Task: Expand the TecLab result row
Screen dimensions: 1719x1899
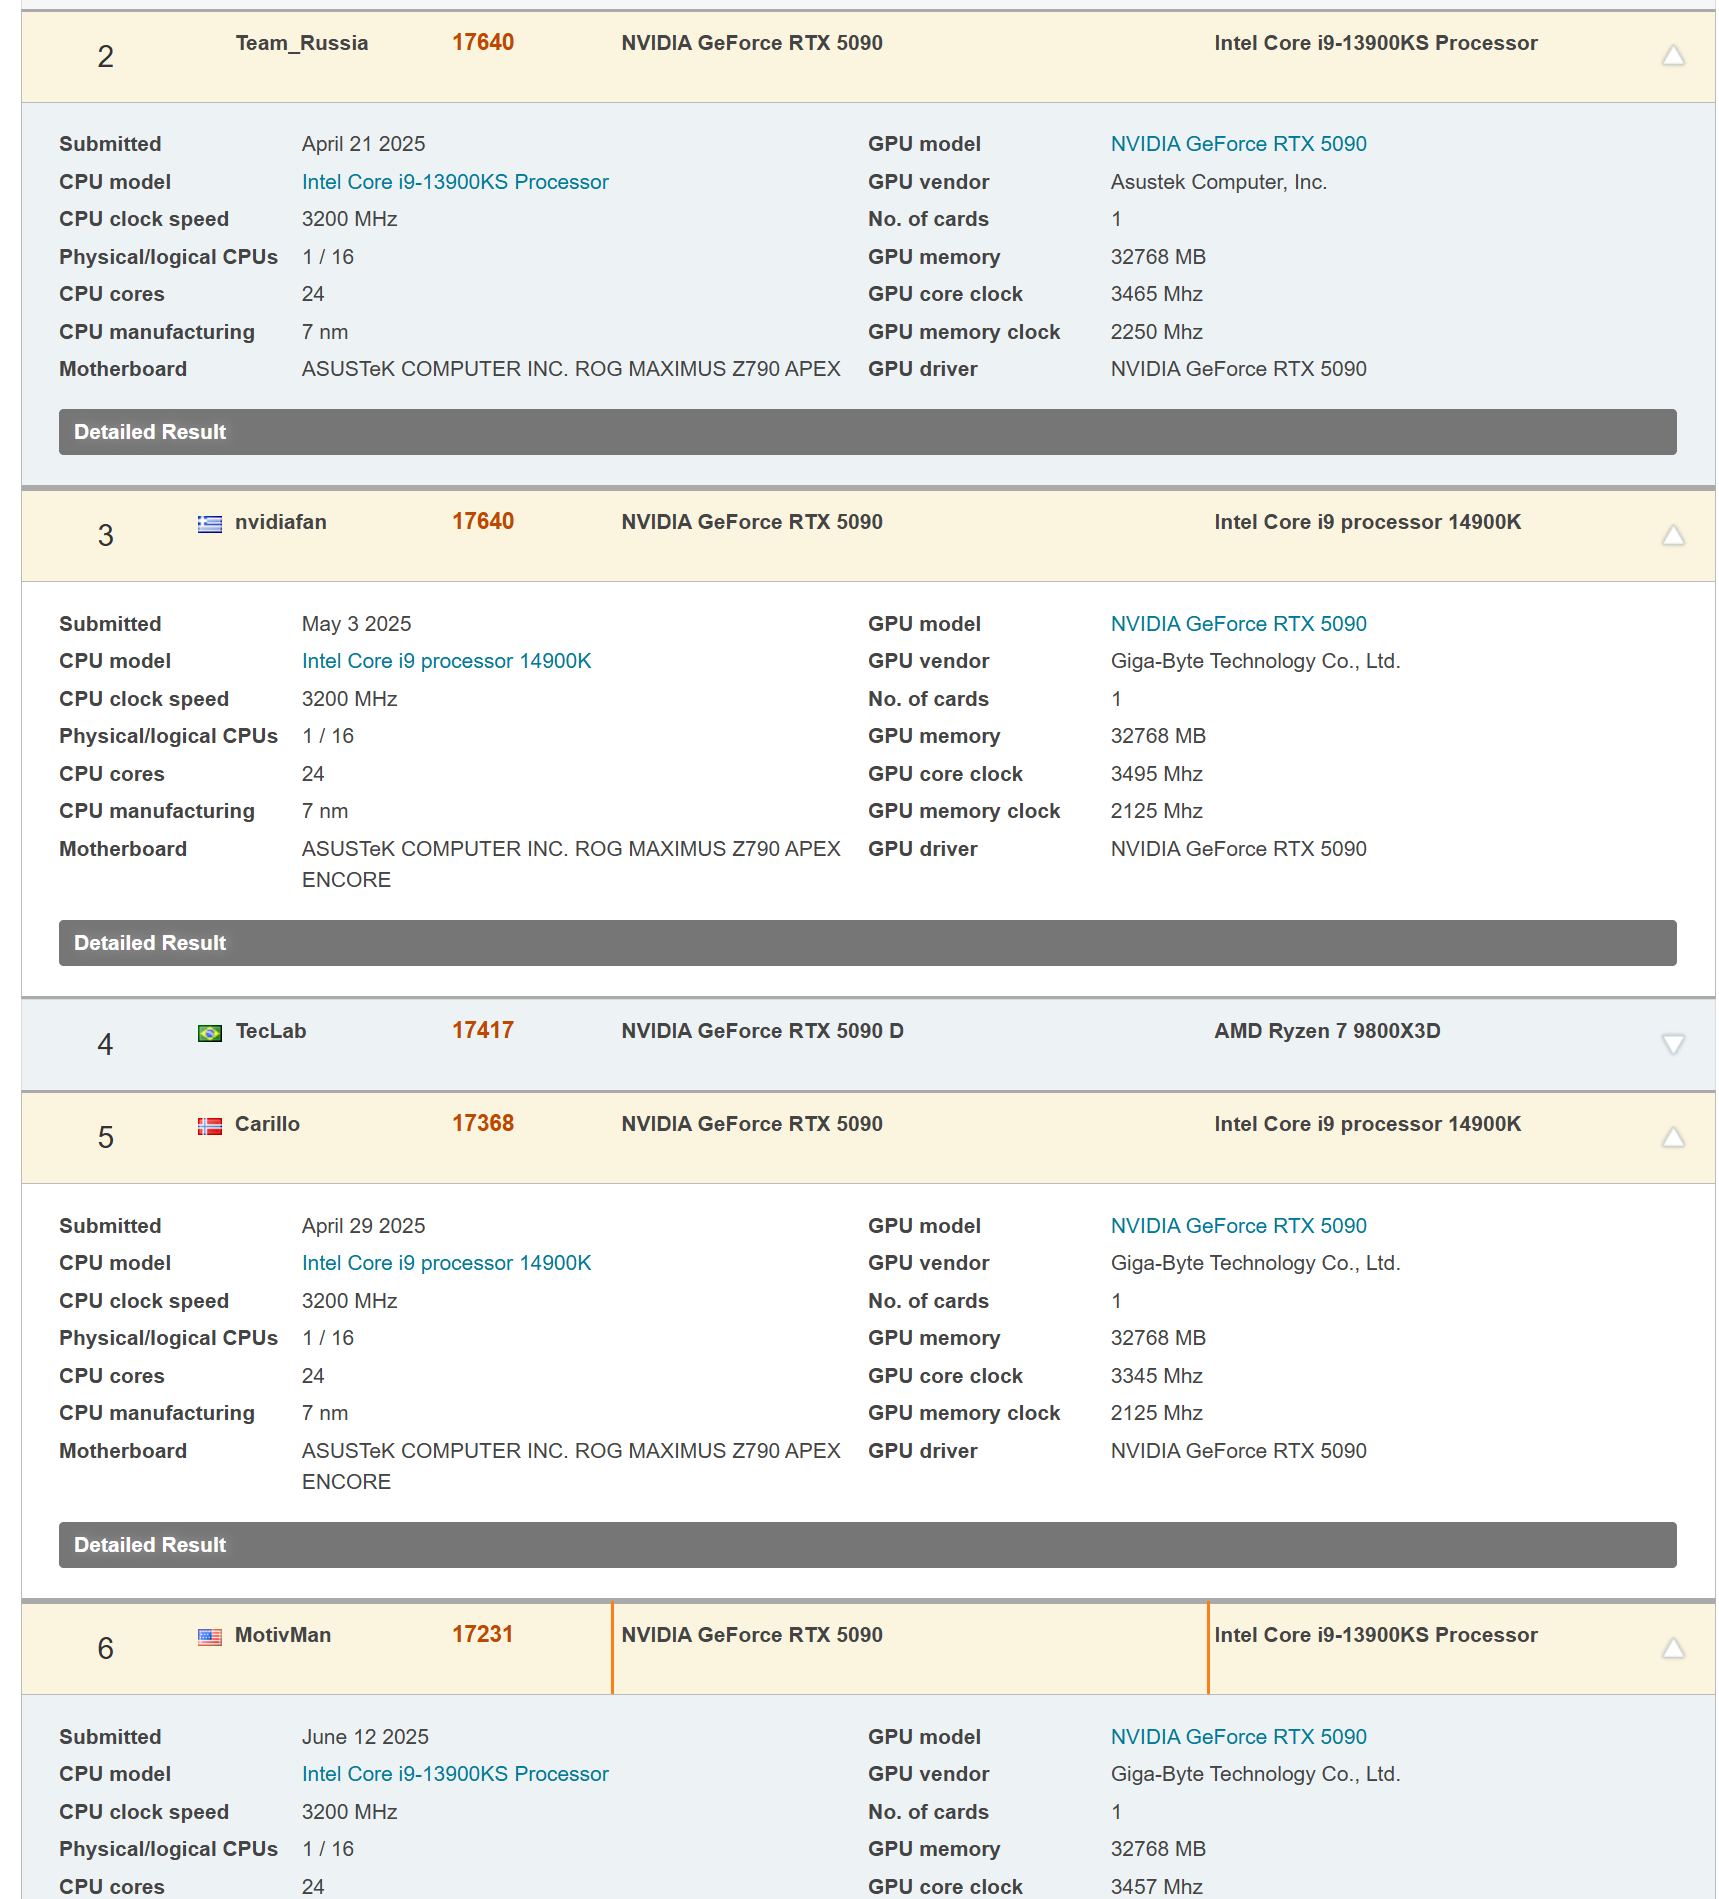Action: (x=1673, y=1044)
